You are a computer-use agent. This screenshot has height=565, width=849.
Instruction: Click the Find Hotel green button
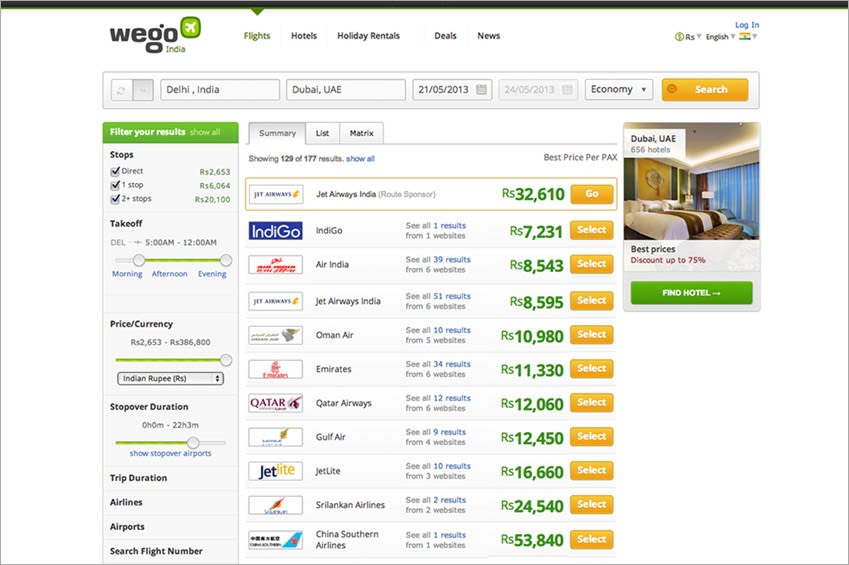pos(691,293)
